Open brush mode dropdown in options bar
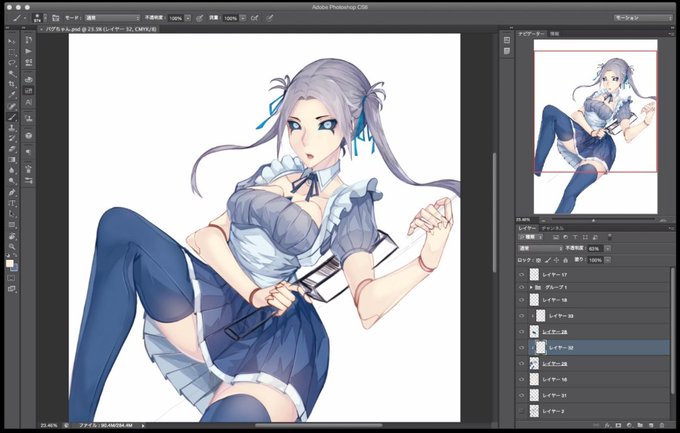This screenshot has width=680, height=433. [112, 18]
